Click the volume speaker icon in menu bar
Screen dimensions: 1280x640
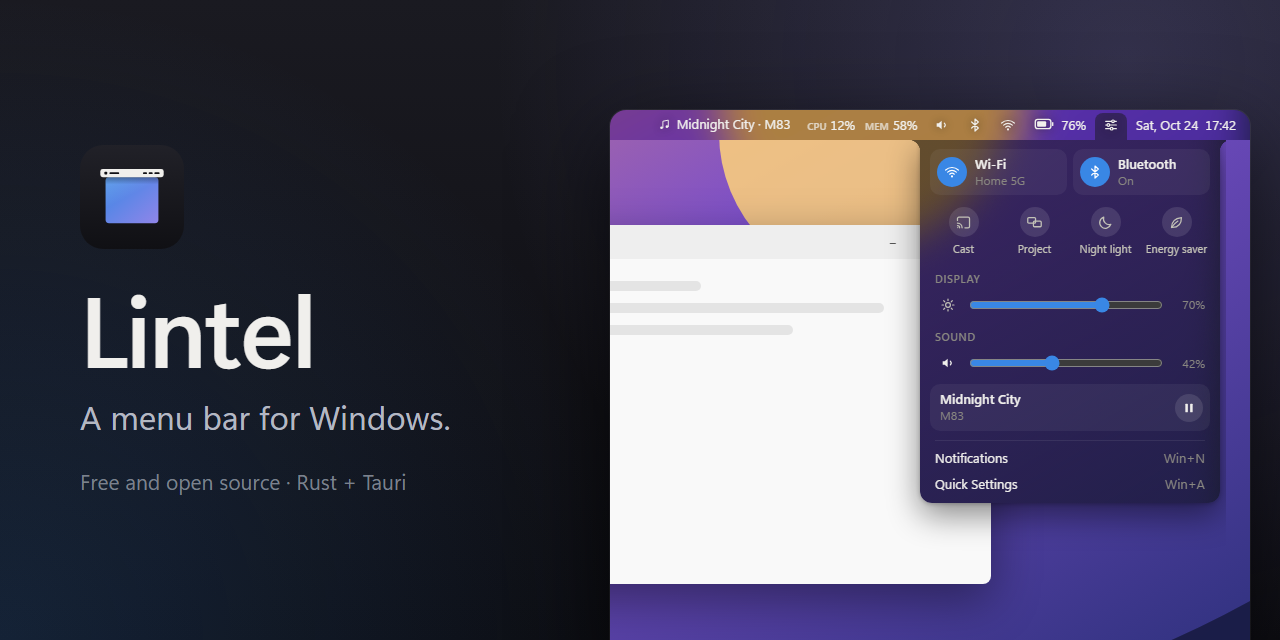tap(941, 125)
